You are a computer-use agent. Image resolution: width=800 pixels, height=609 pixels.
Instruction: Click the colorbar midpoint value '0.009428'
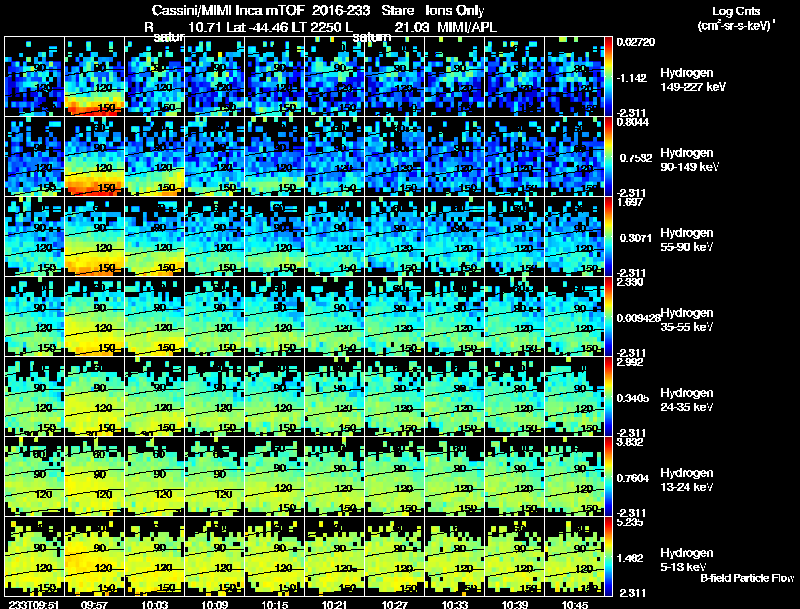[638, 318]
